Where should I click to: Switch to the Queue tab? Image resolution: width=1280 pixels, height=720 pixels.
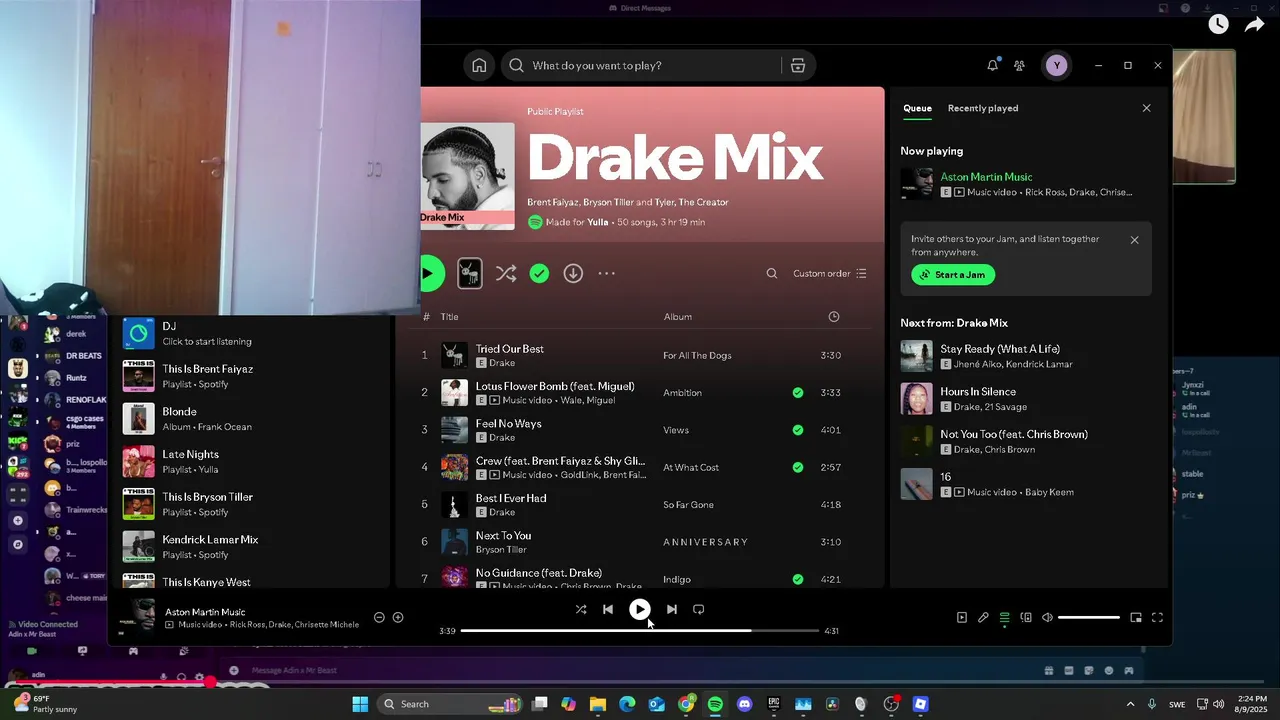point(917,108)
